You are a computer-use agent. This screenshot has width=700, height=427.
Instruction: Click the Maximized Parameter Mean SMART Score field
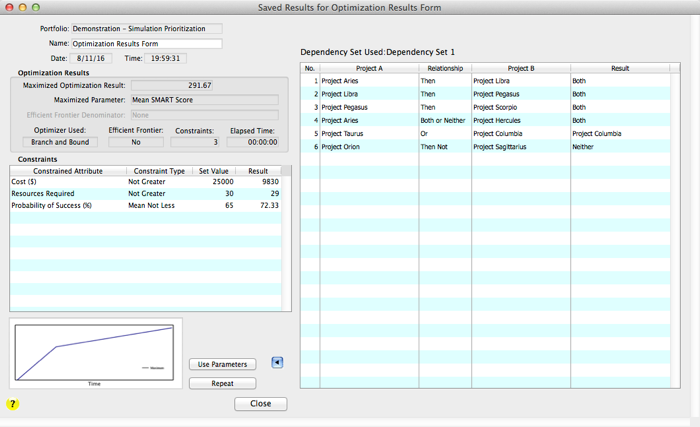205,100
